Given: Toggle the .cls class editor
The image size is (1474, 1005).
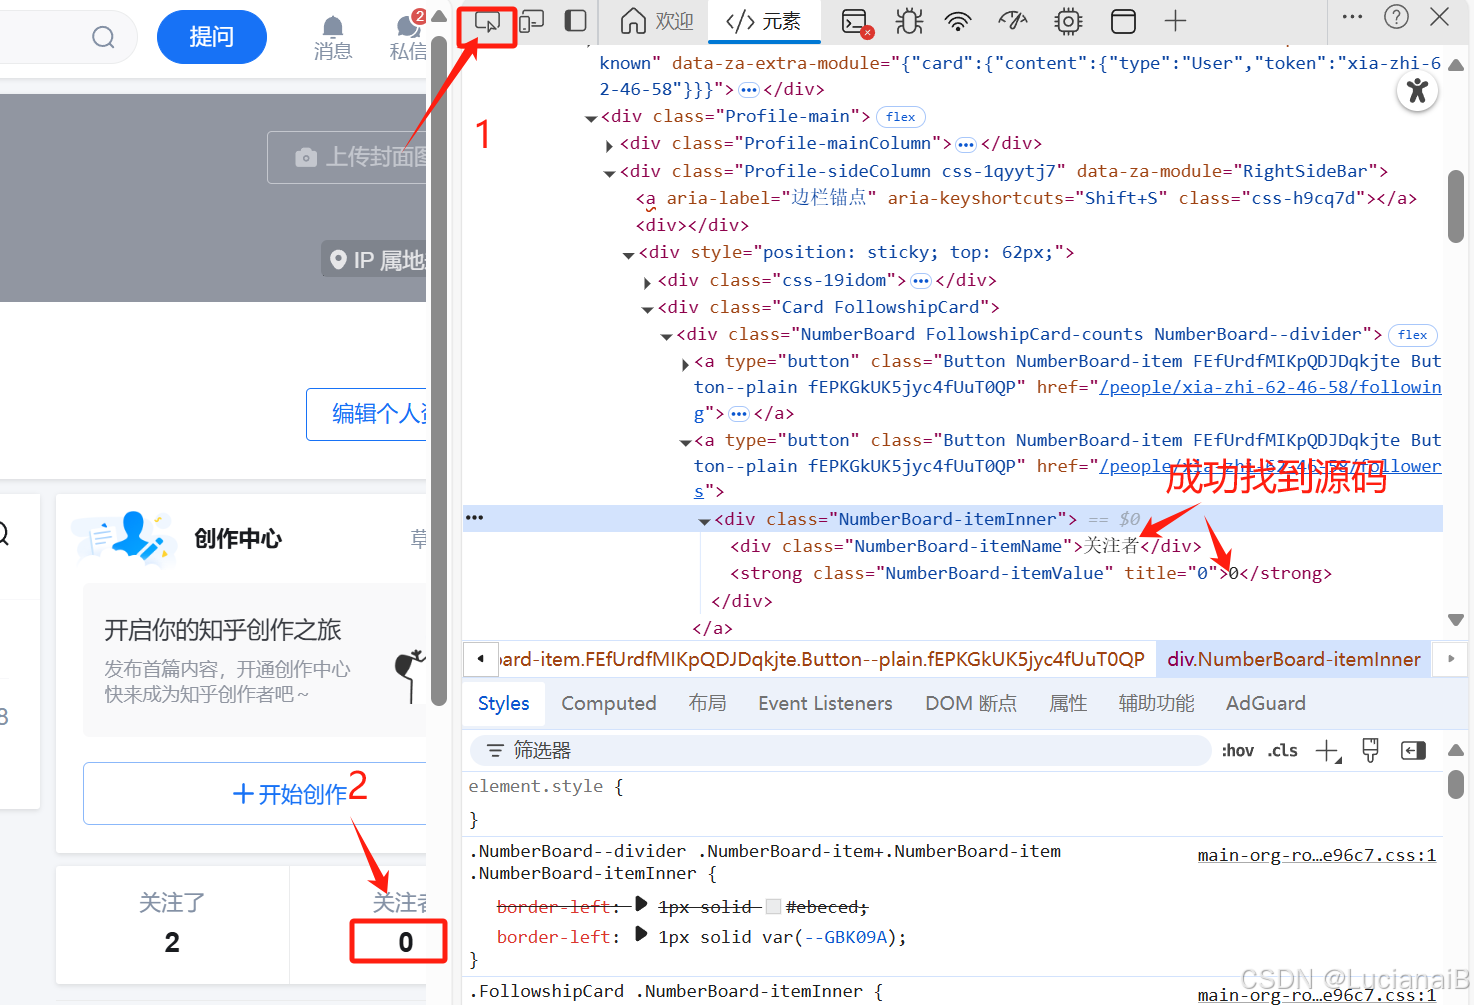Looking at the screenshot, I should tap(1283, 750).
